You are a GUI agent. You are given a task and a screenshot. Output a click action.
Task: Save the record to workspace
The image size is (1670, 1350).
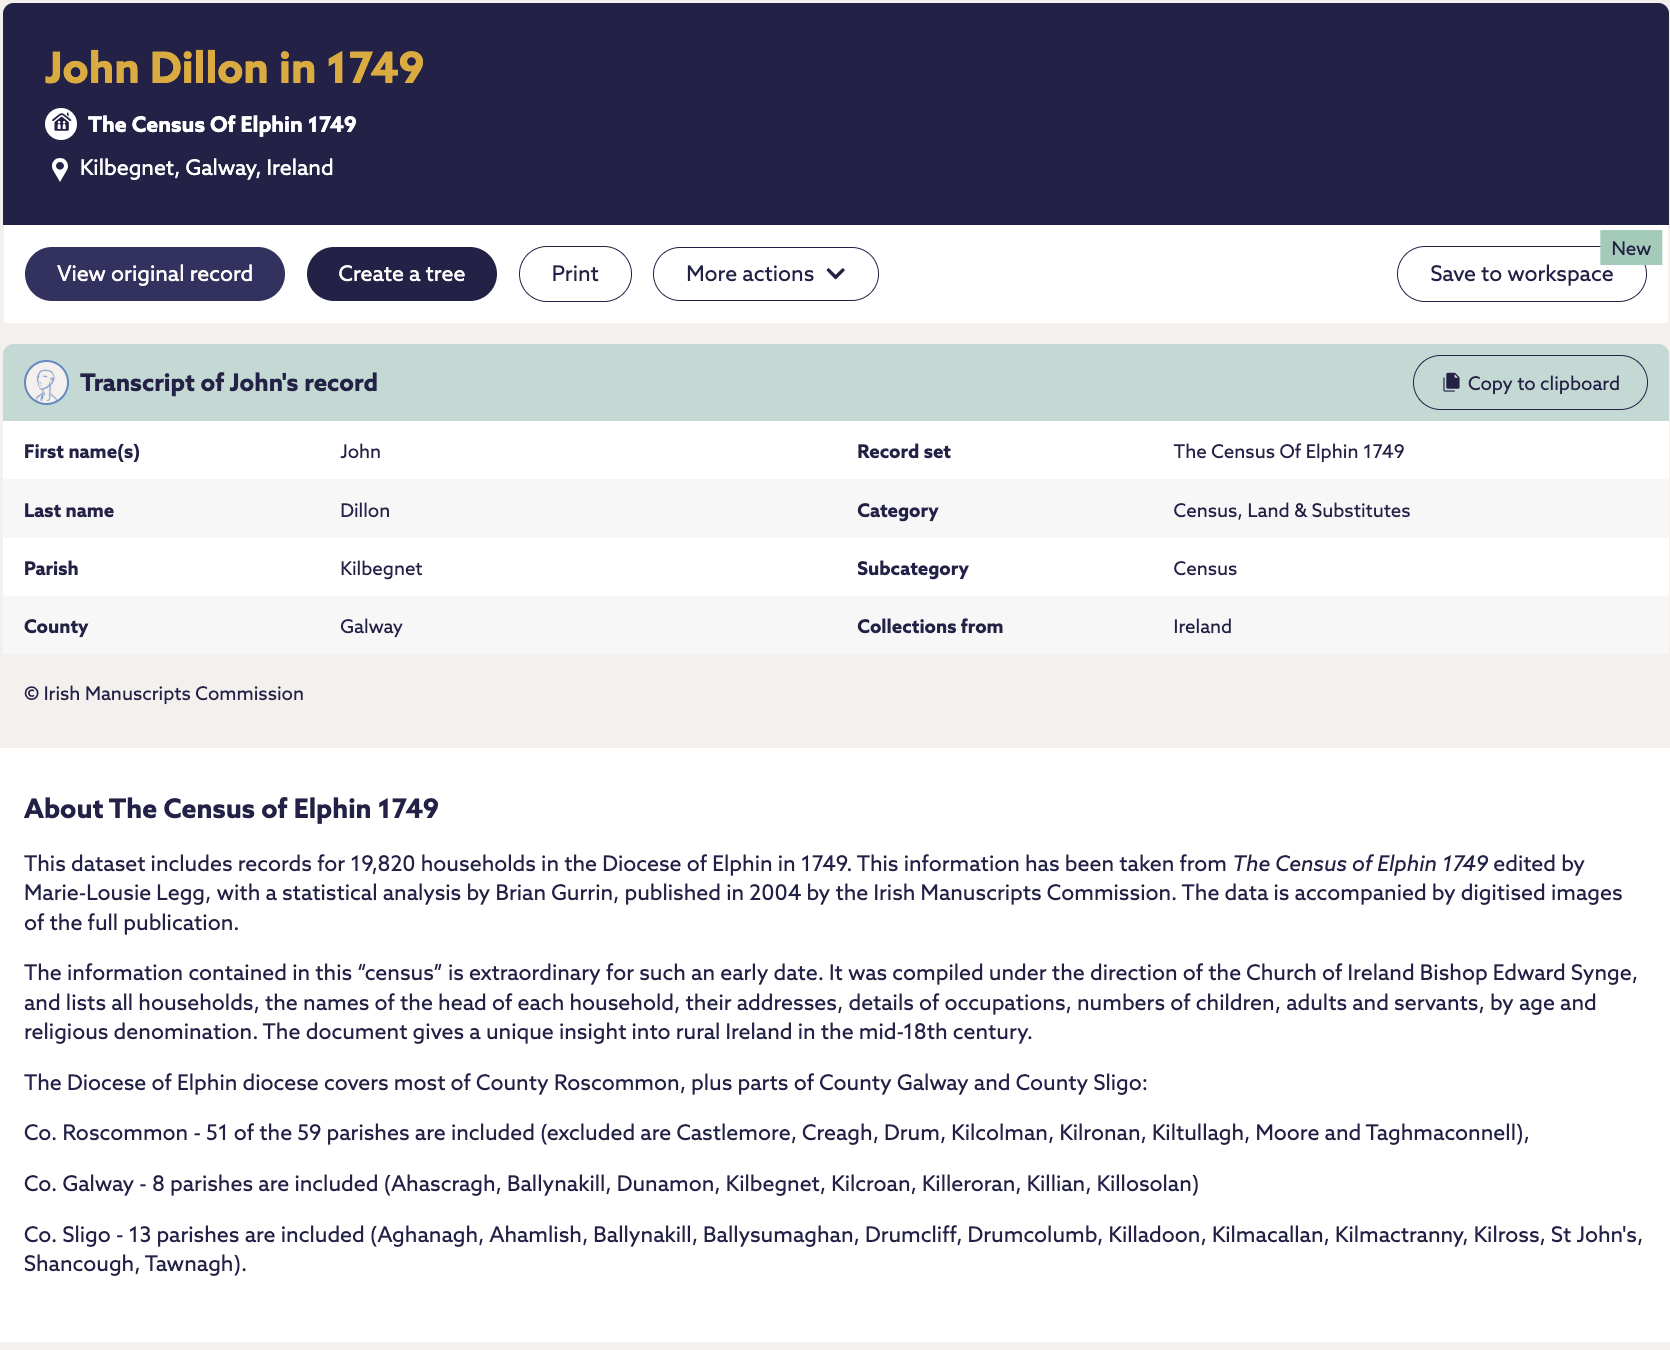(x=1520, y=274)
